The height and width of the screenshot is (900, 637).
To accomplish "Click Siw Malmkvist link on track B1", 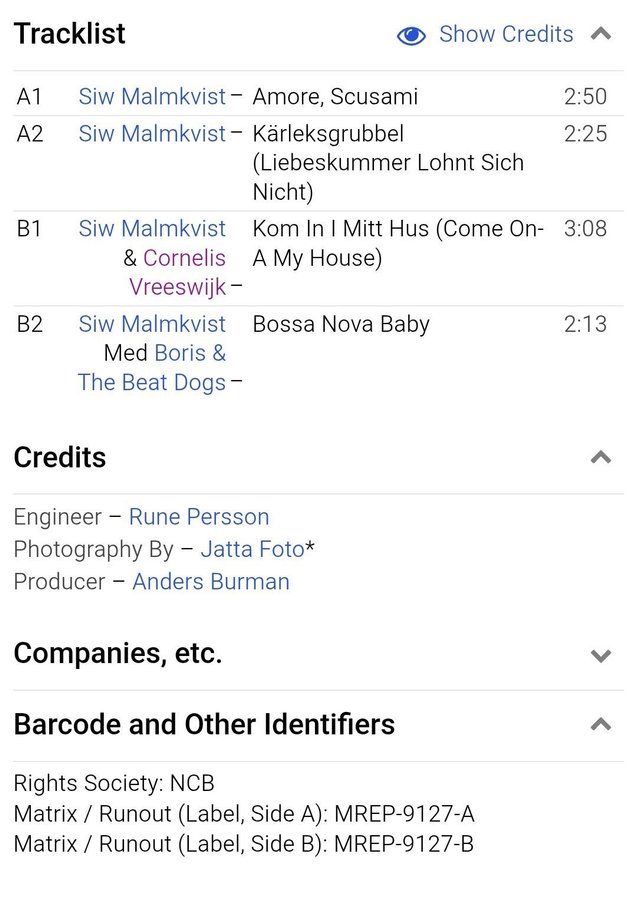I will pyautogui.click(x=152, y=229).
